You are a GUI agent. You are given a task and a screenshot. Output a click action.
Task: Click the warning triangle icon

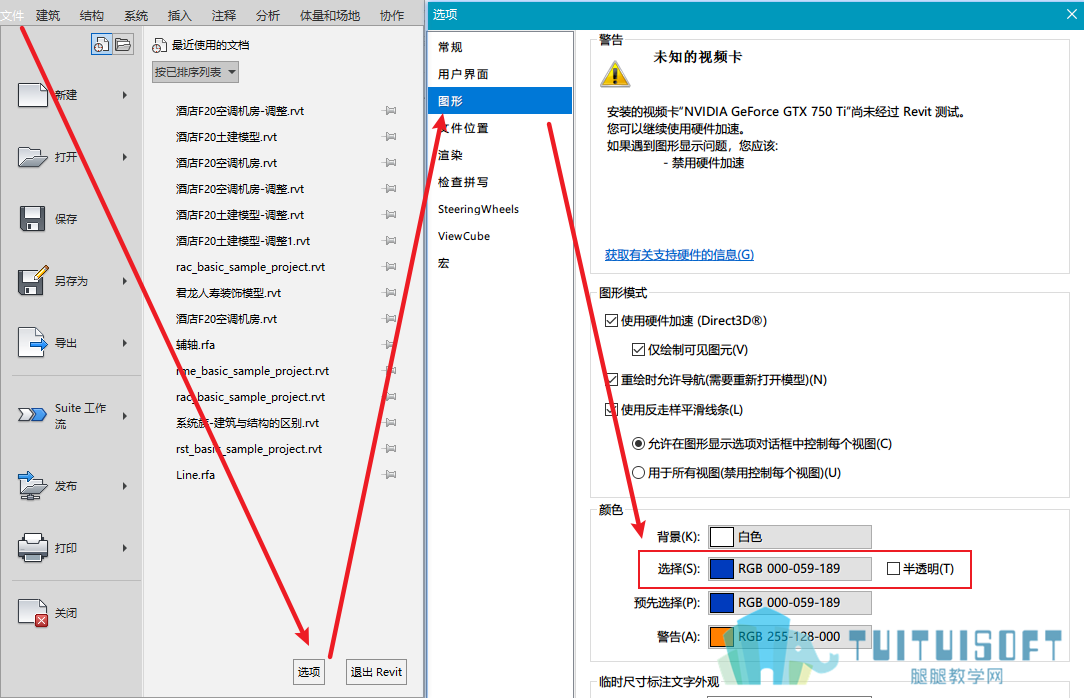click(615, 74)
